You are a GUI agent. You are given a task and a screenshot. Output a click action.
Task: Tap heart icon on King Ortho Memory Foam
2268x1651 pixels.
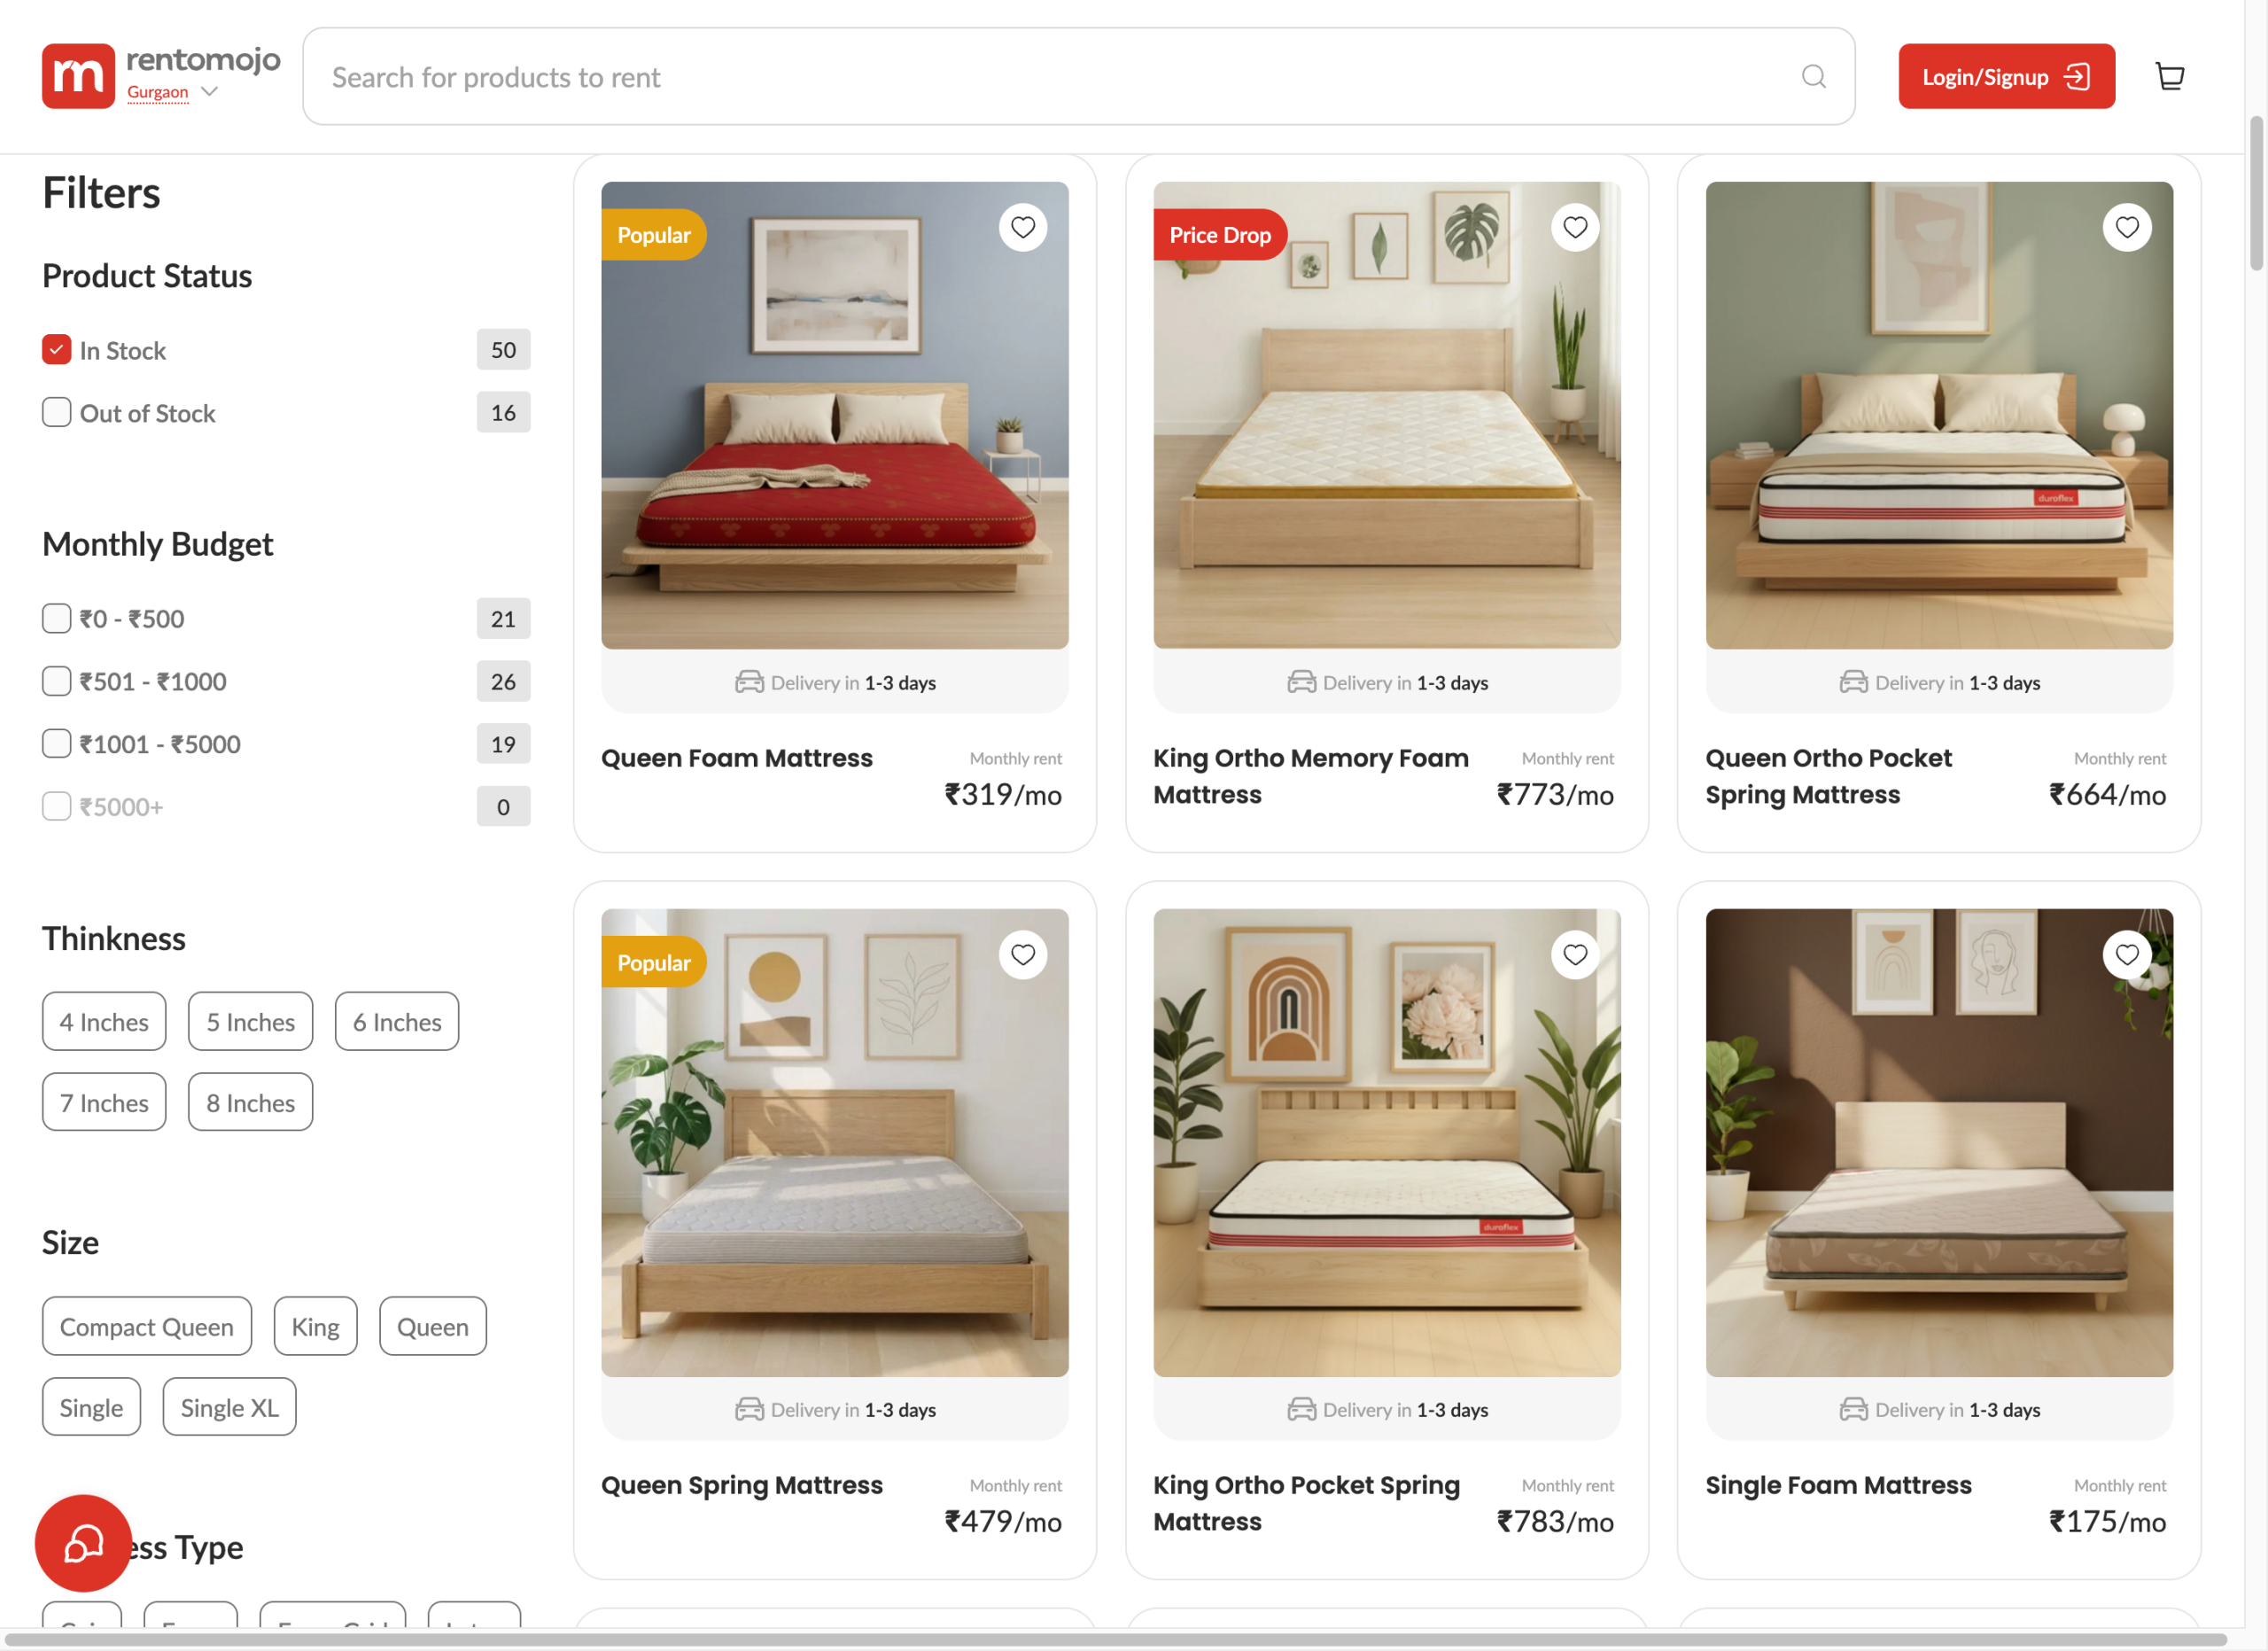click(x=1574, y=227)
